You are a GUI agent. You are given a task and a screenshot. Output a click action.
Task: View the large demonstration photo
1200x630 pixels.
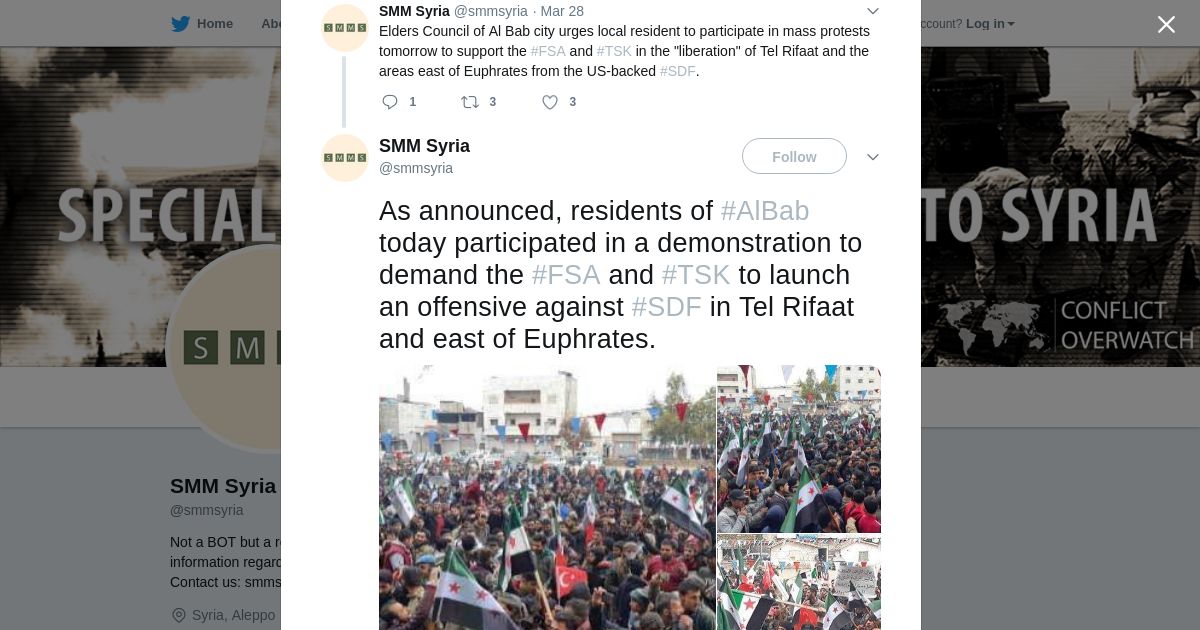coord(546,497)
